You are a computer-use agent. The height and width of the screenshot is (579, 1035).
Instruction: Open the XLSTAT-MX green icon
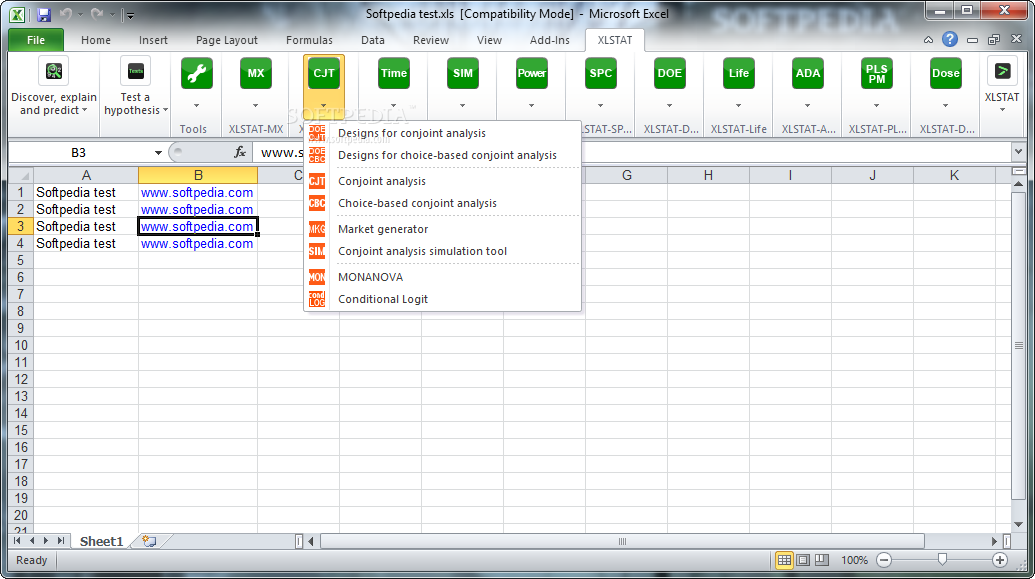(255, 73)
